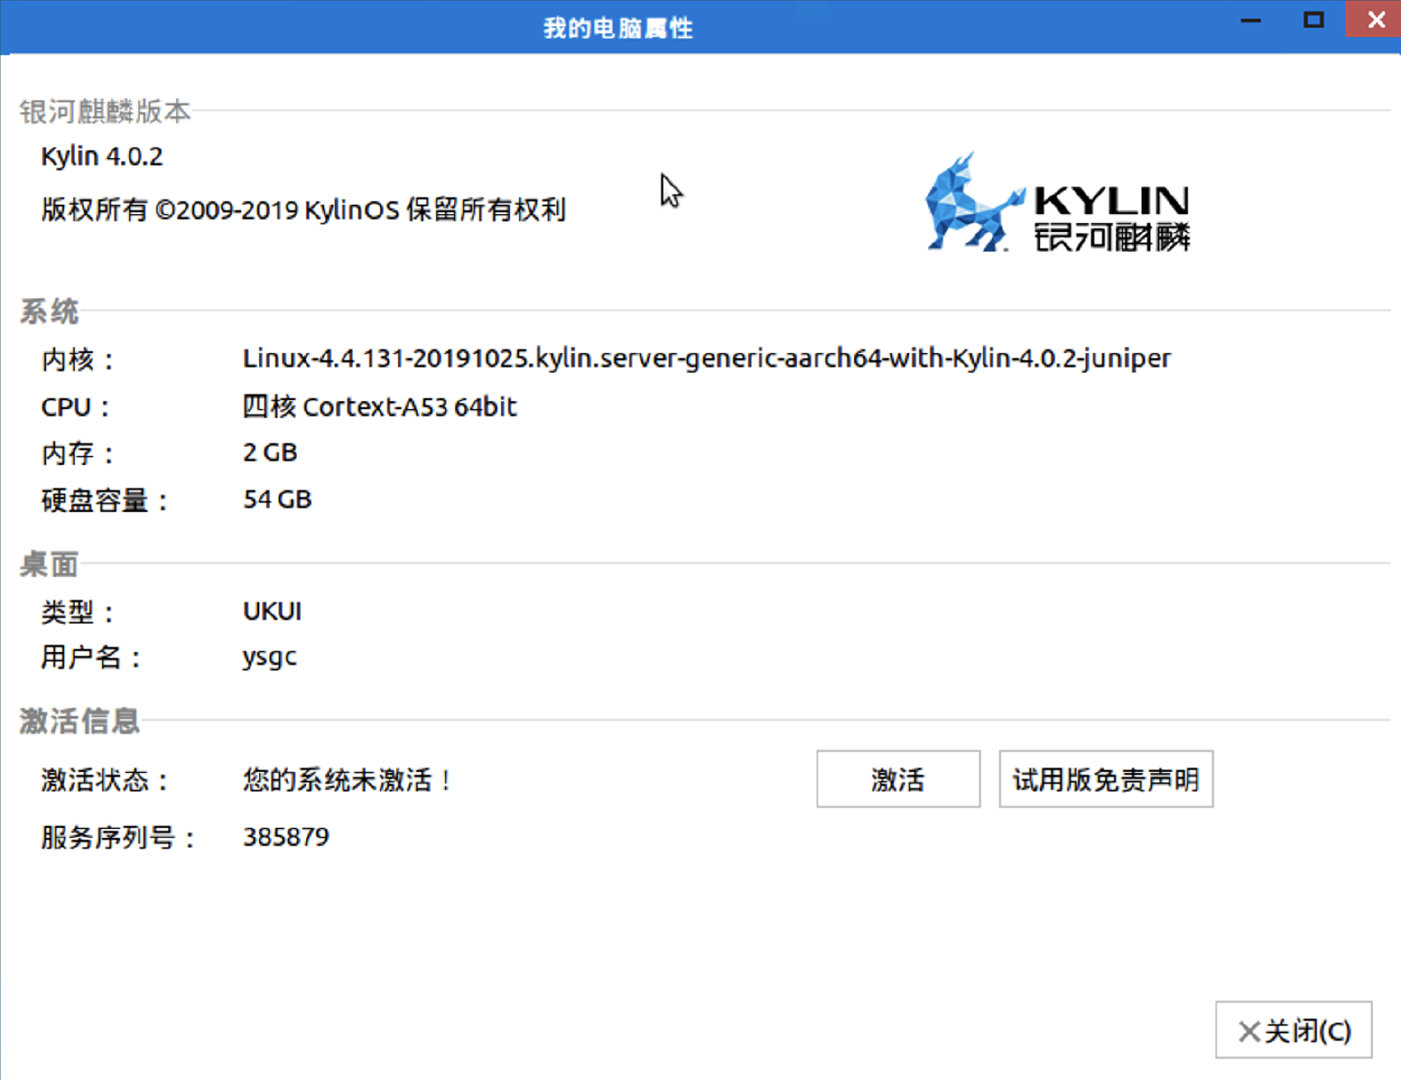1401x1080 pixels.
Task: Click the activation status 您的系统未激活！
Action: point(347,780)
